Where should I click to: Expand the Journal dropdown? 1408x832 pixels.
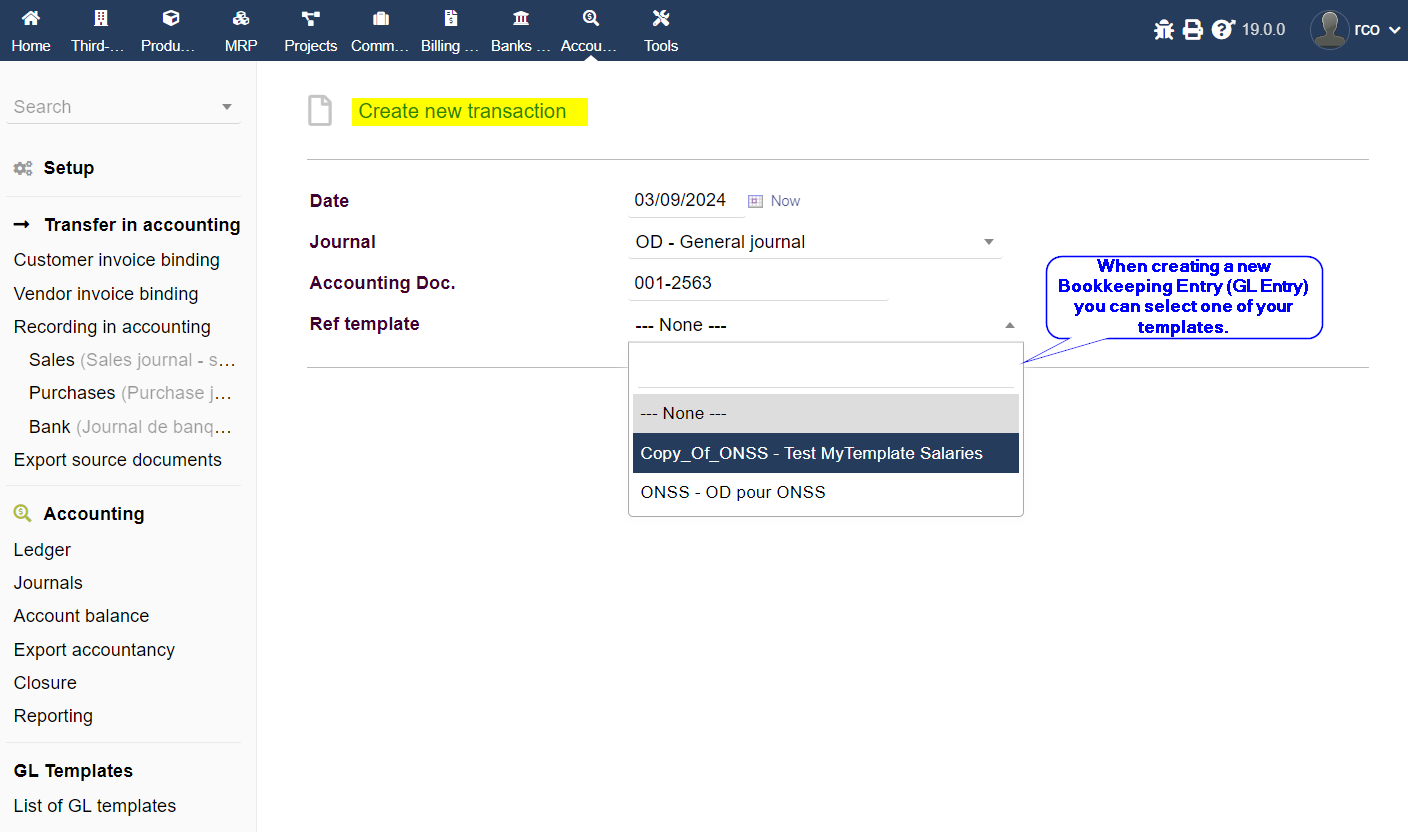[x=988, y=242]
